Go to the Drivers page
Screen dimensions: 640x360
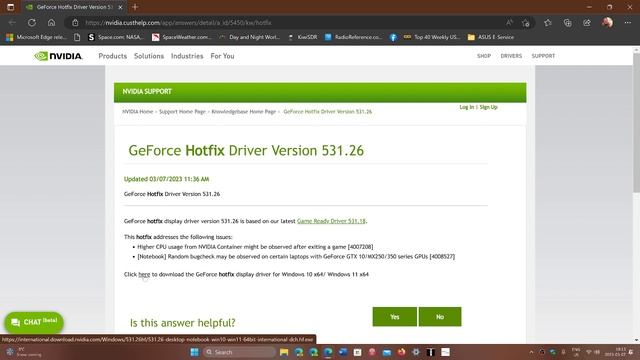click(x=511, y=56)
